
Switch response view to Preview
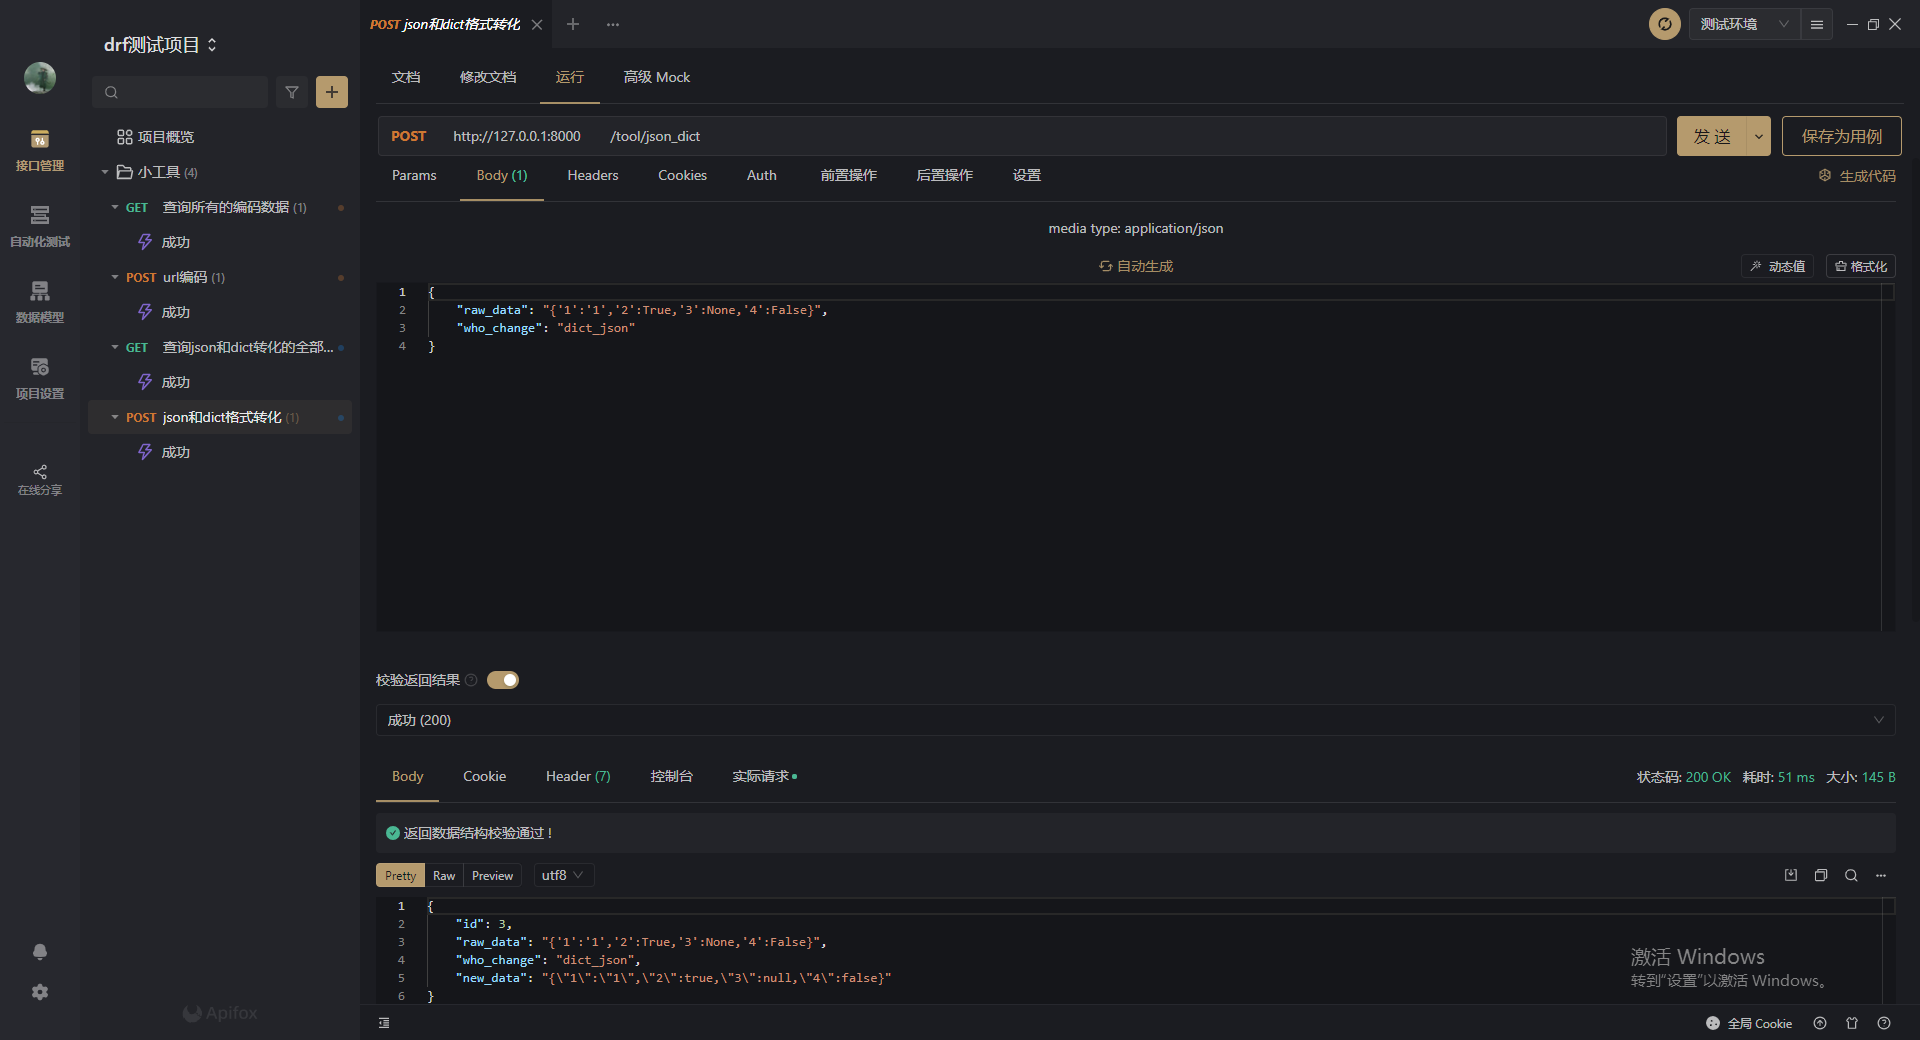point(492,875)
